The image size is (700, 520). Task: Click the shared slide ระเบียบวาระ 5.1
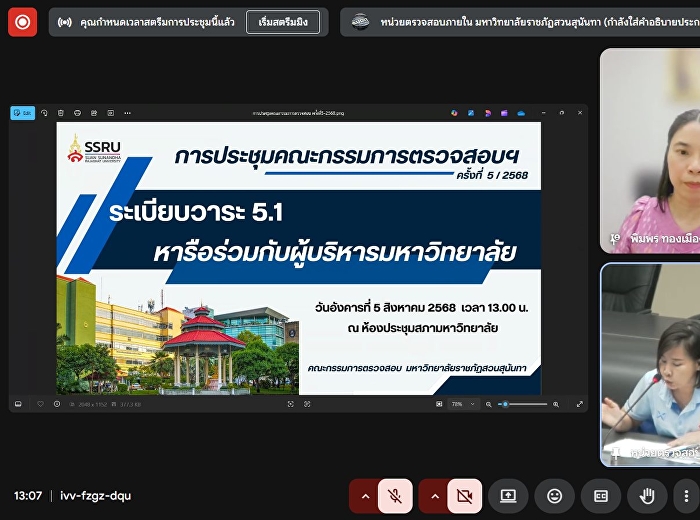point(299,258)
